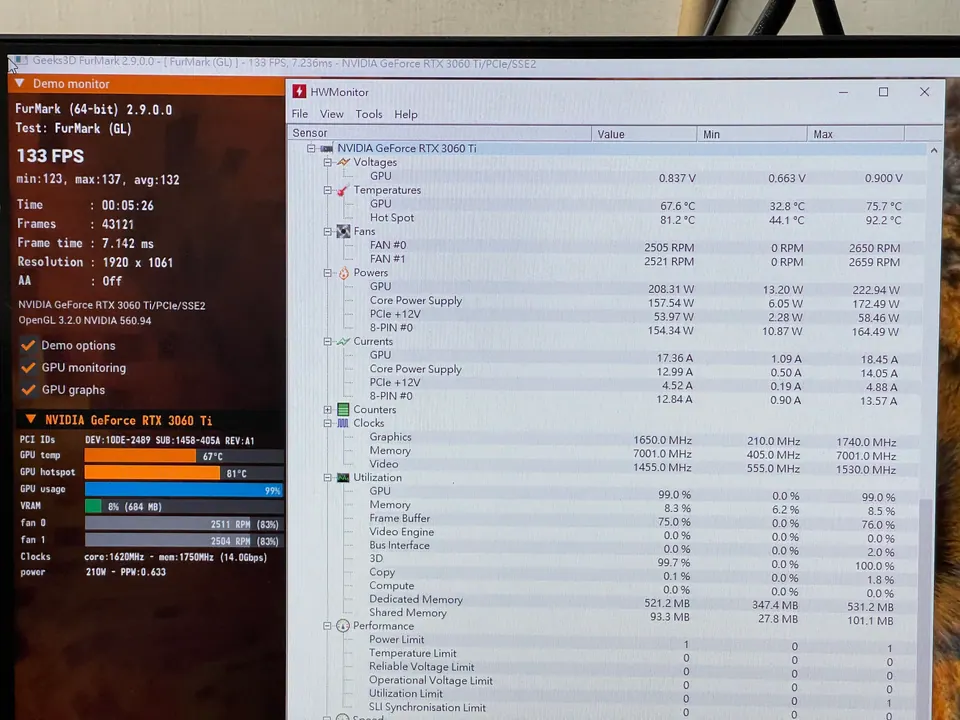Click the Fans category icon
This screenshot has height=720, width=960.
click(343, 231)
